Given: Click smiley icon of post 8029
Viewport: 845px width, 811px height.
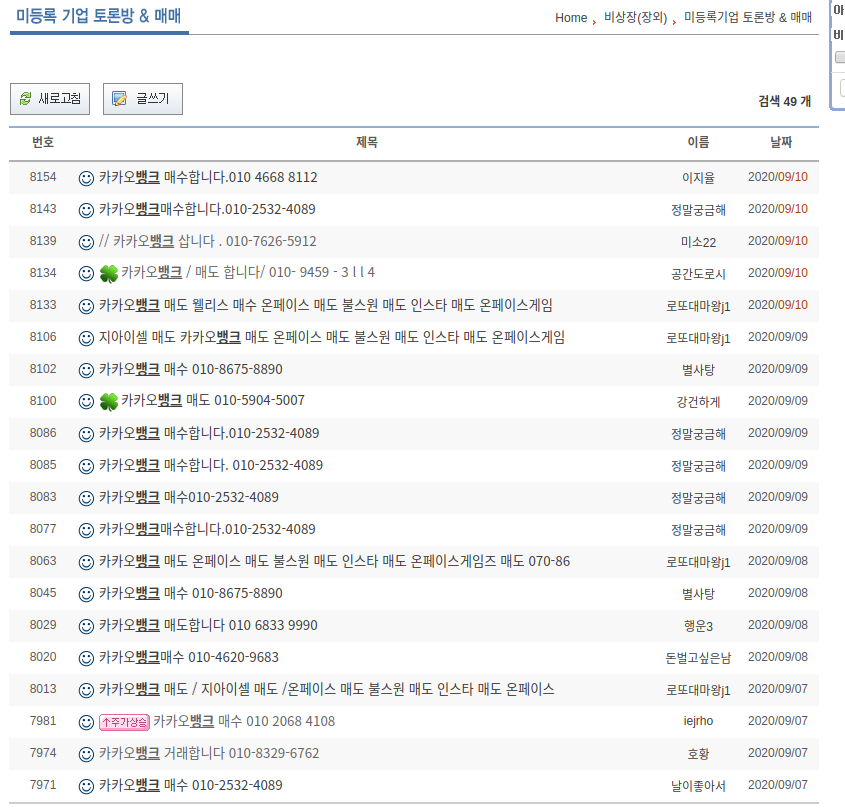Looking at the screenshot, I should [86, 626].
